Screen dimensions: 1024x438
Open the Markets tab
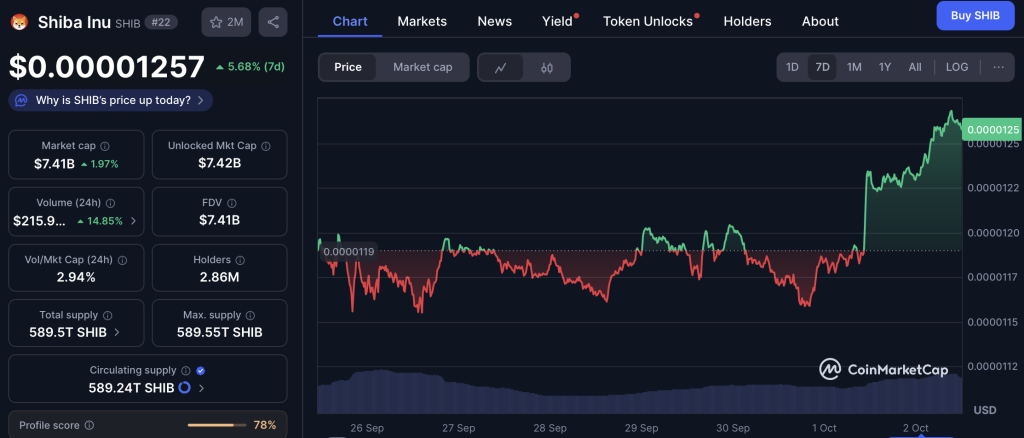coord(422,22)
